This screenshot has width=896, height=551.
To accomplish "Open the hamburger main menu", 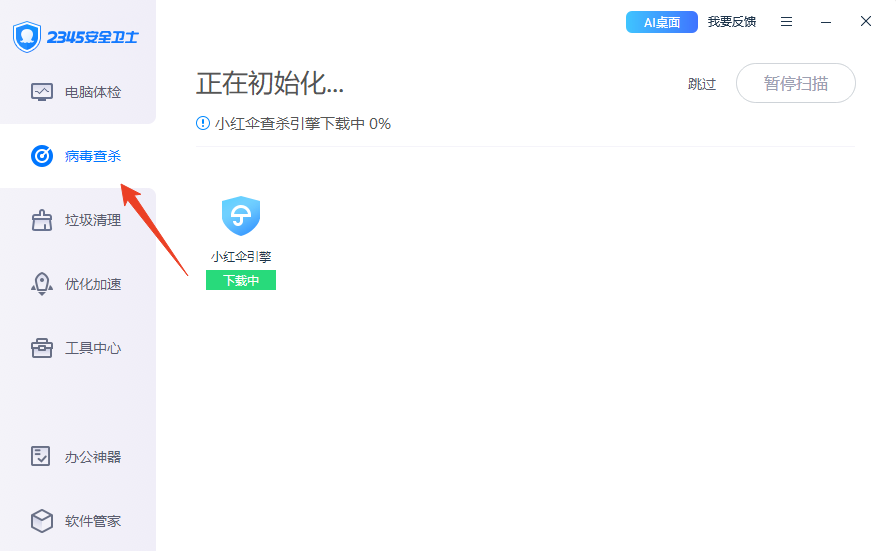I will point(786,22).
